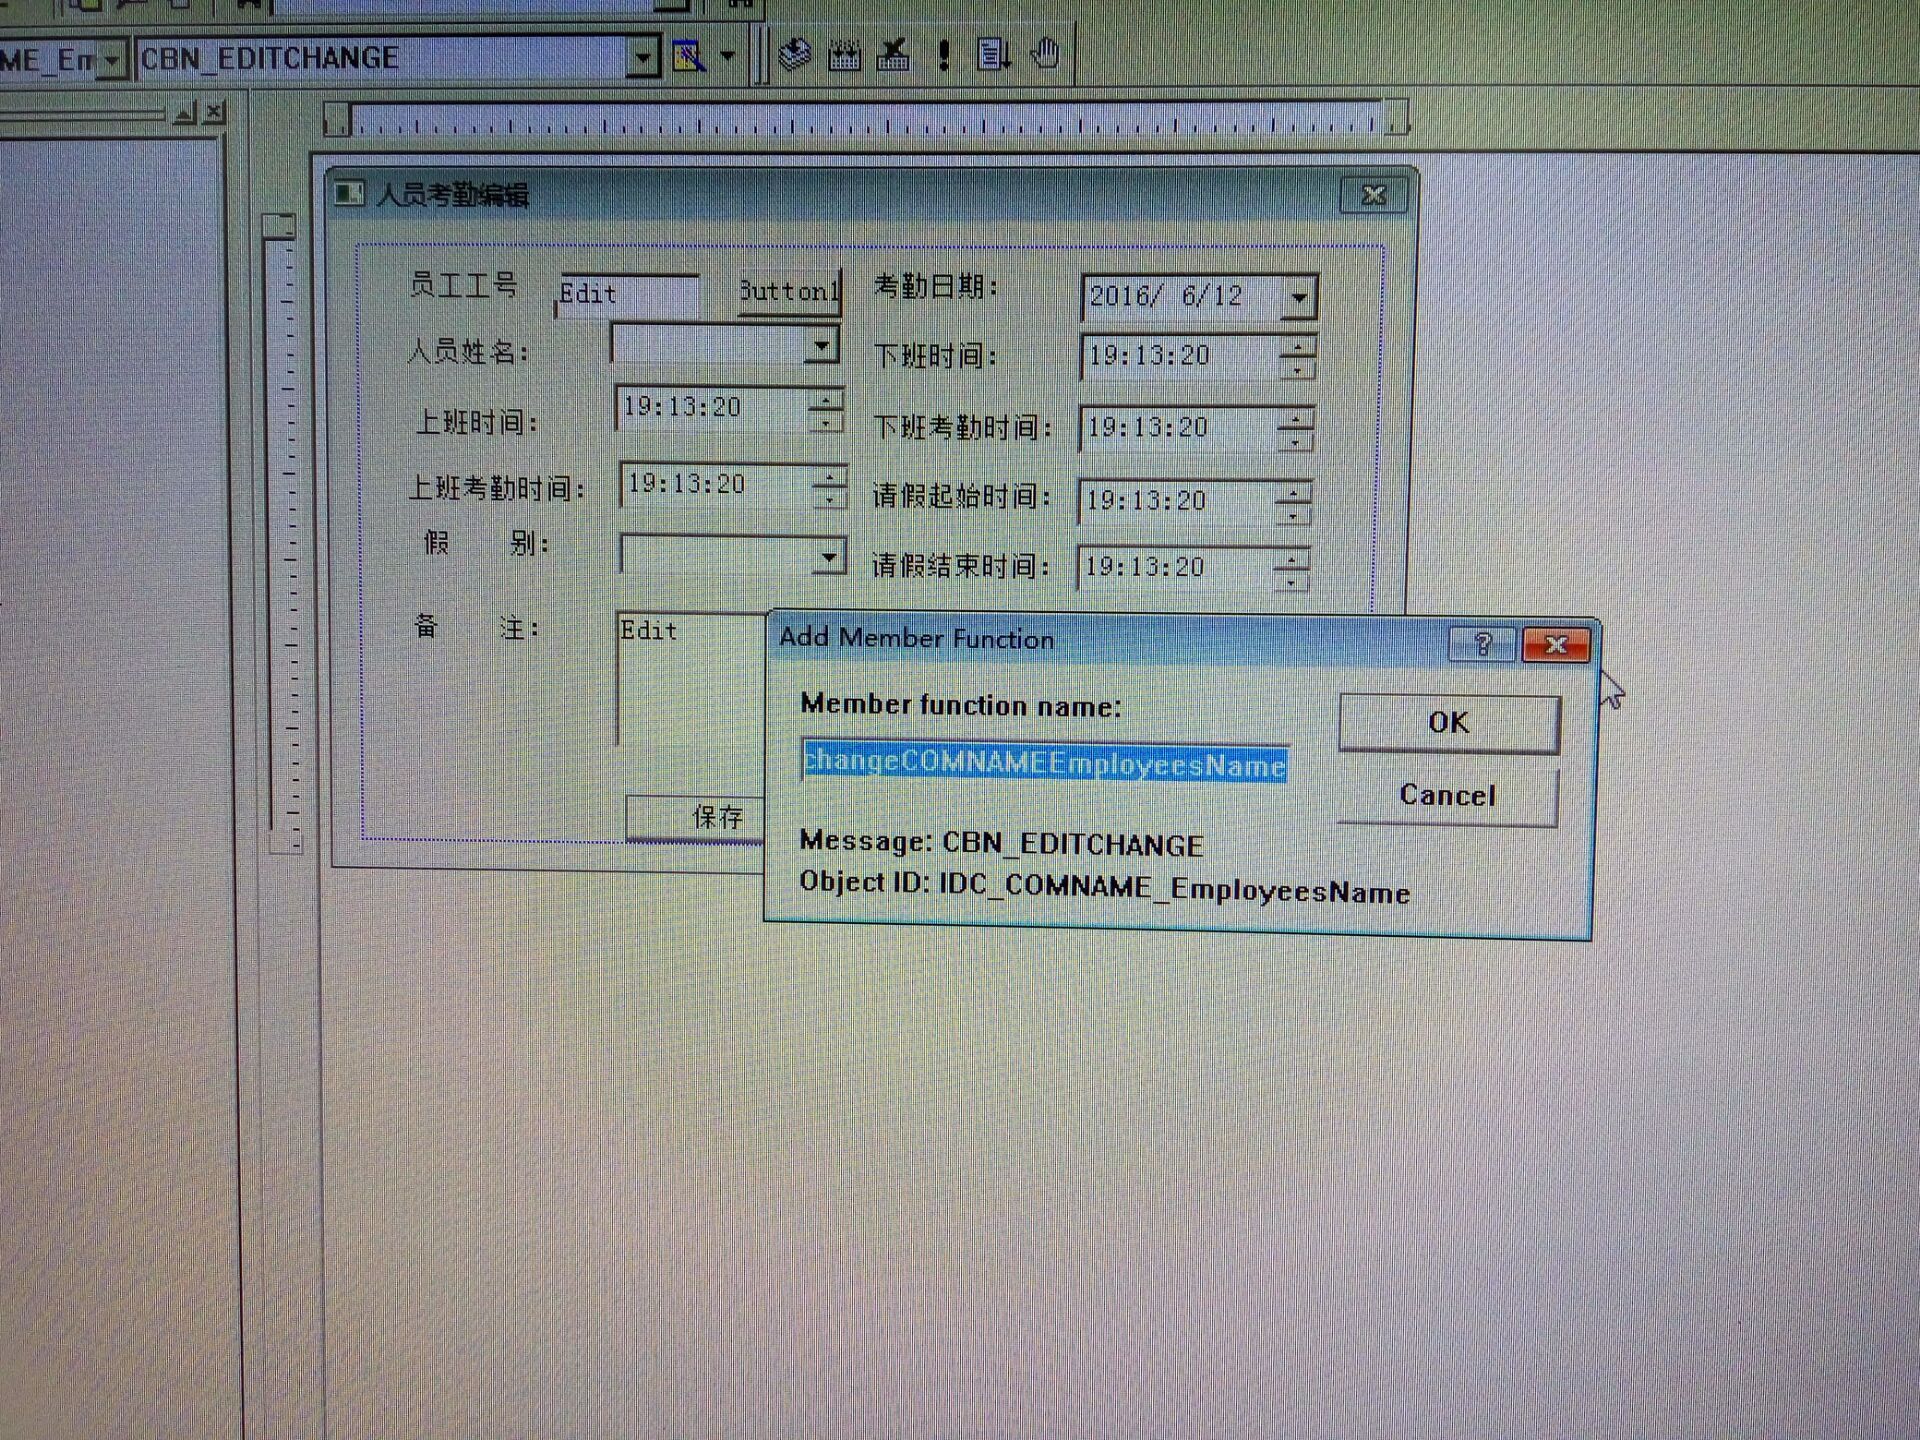1920x1440 pixels.
Task: Click the 上班时间 time spinner
Action: (x=825, y=410)
